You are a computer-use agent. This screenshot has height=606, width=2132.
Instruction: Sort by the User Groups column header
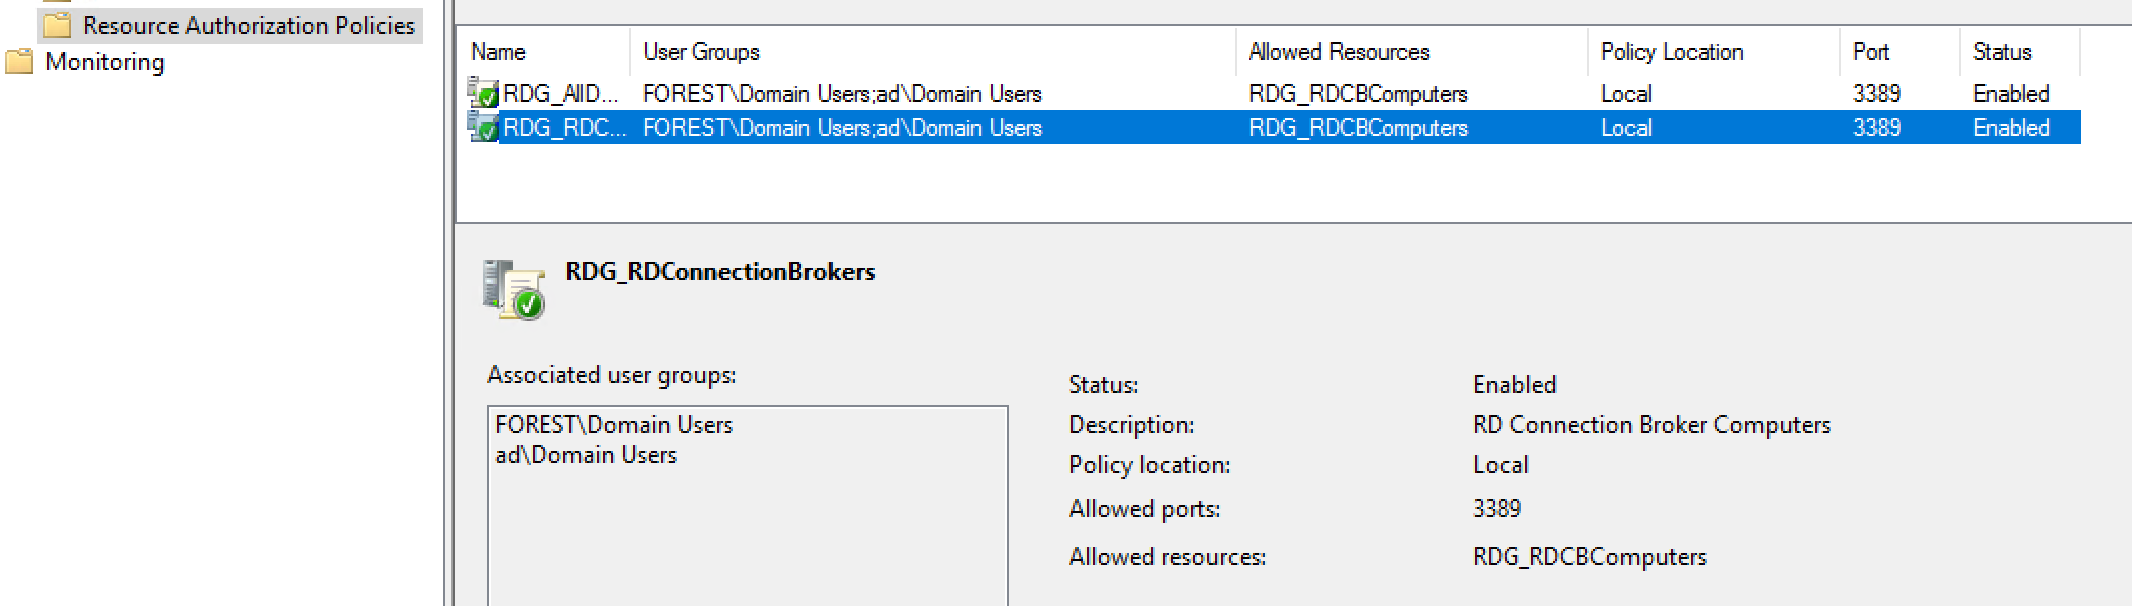(x=933, y=52)
